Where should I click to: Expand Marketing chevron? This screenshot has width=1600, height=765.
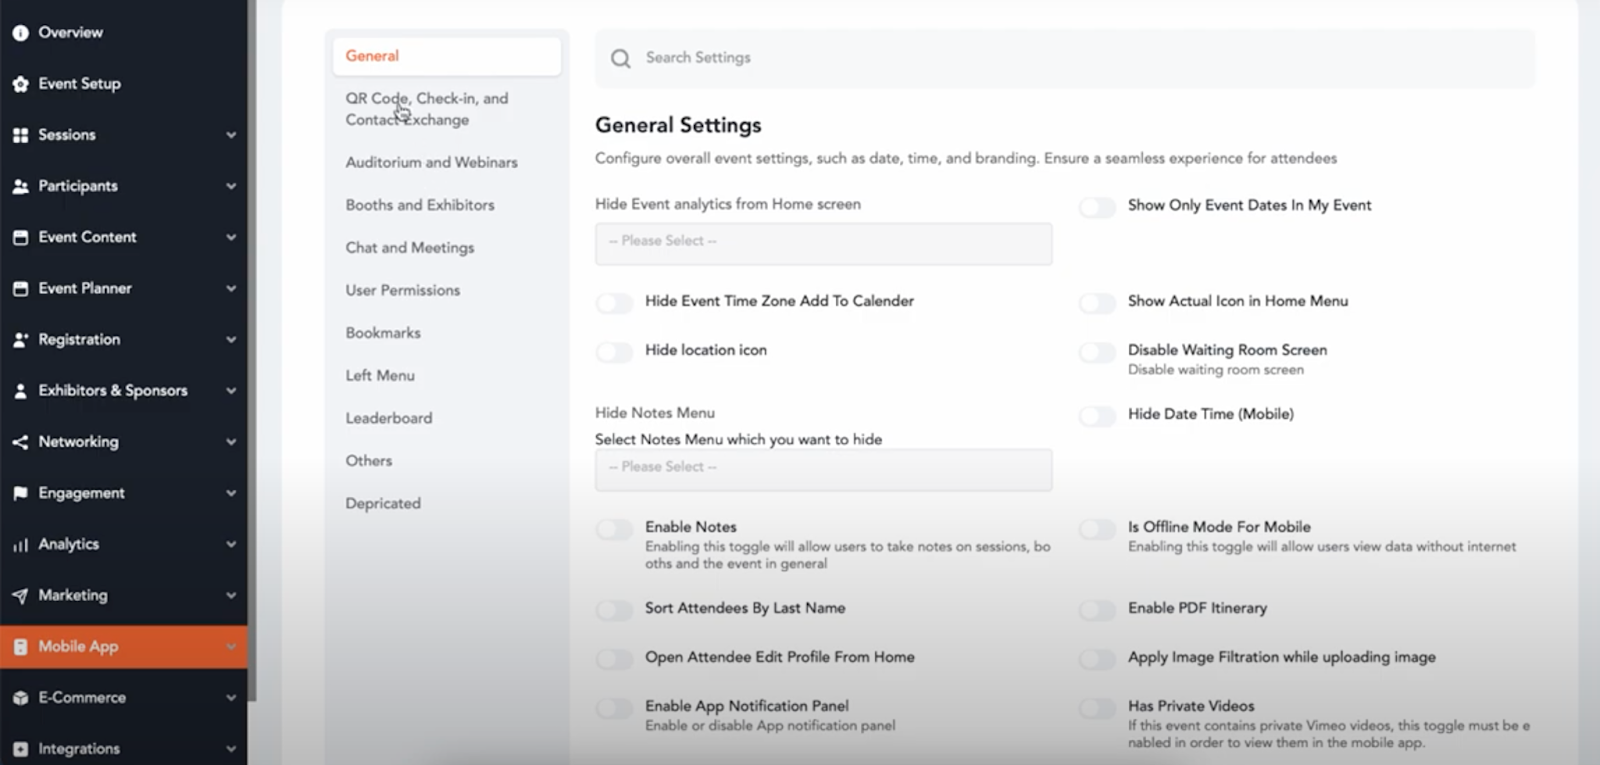pos(231,596)
